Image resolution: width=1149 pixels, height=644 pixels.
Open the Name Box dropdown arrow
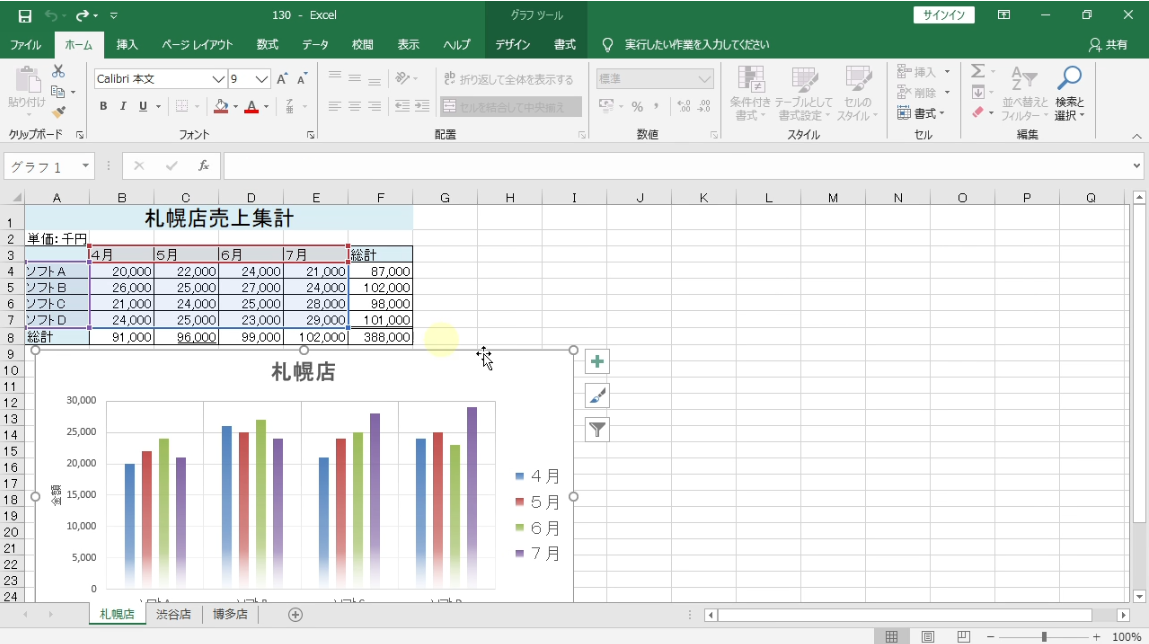coord(86,166)
